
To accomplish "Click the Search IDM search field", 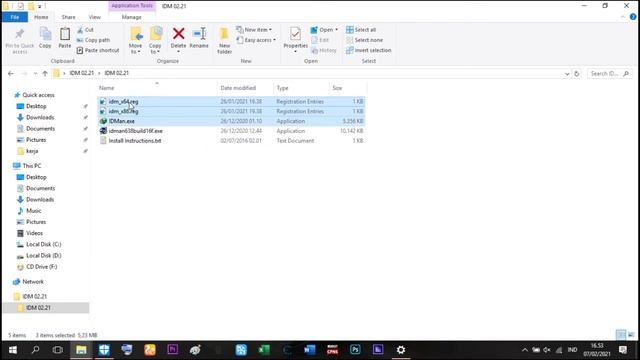I will (x=610, y=73).
